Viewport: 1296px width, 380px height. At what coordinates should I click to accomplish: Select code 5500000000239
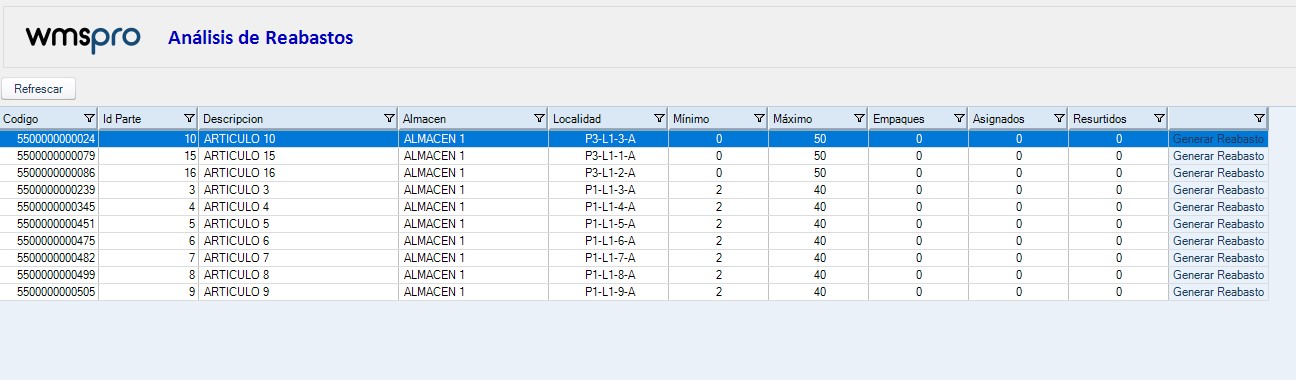tap(49, 190)
